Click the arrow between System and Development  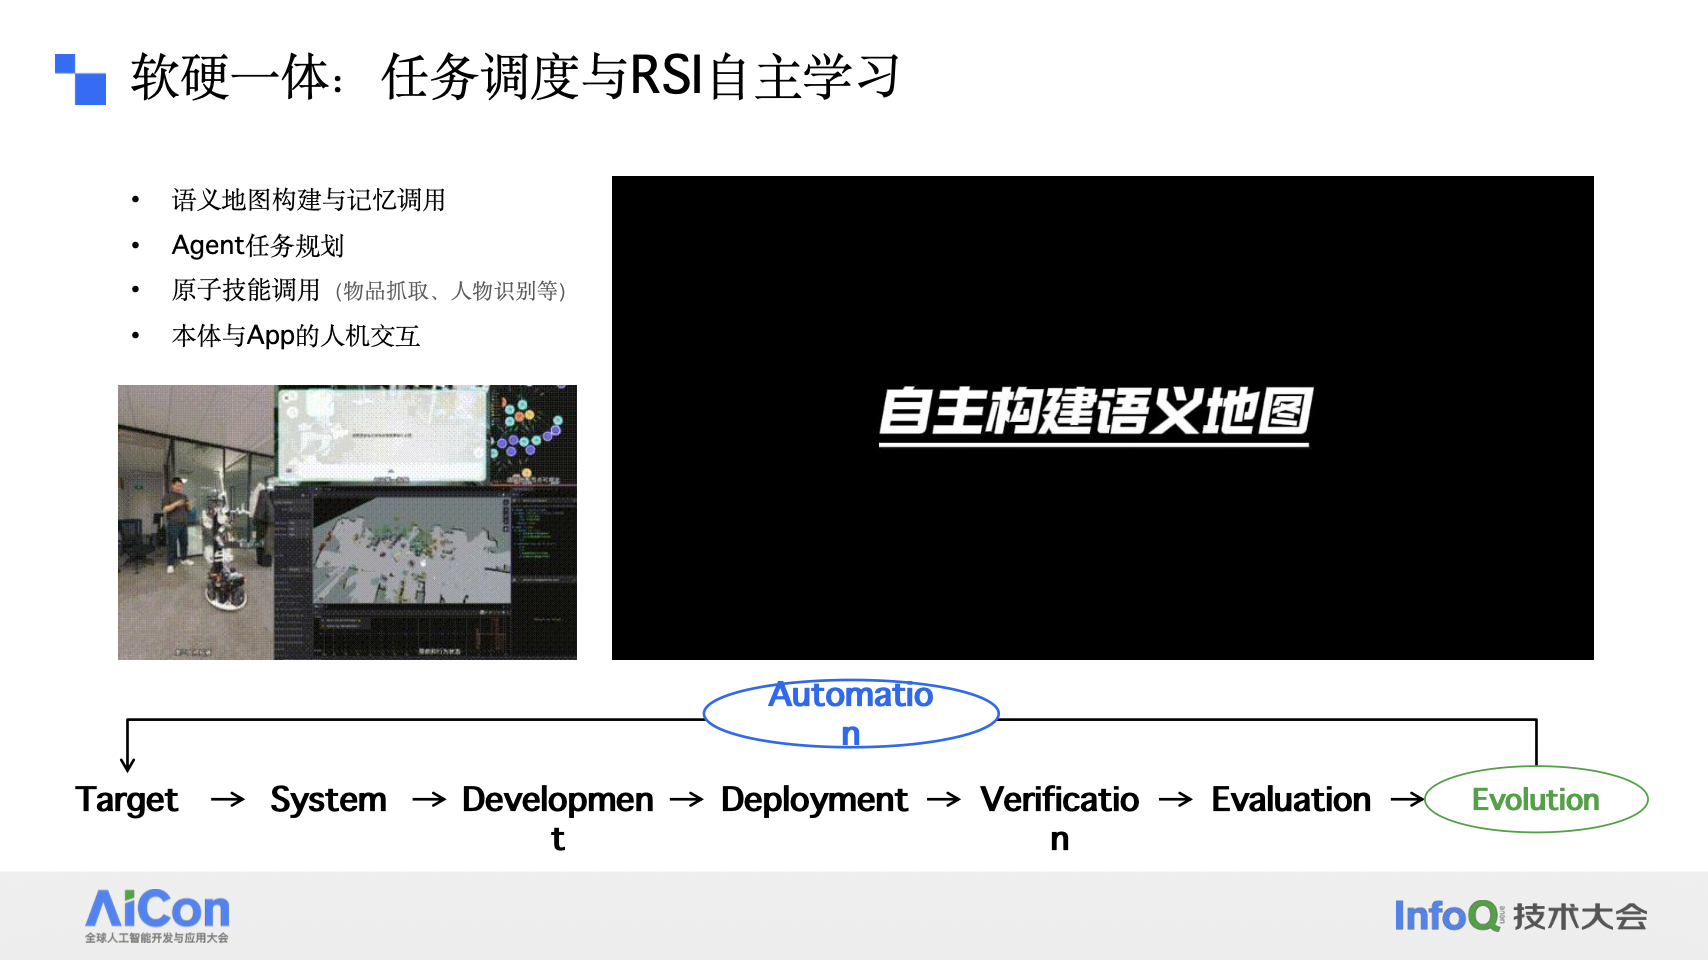[x=429, y=799]
